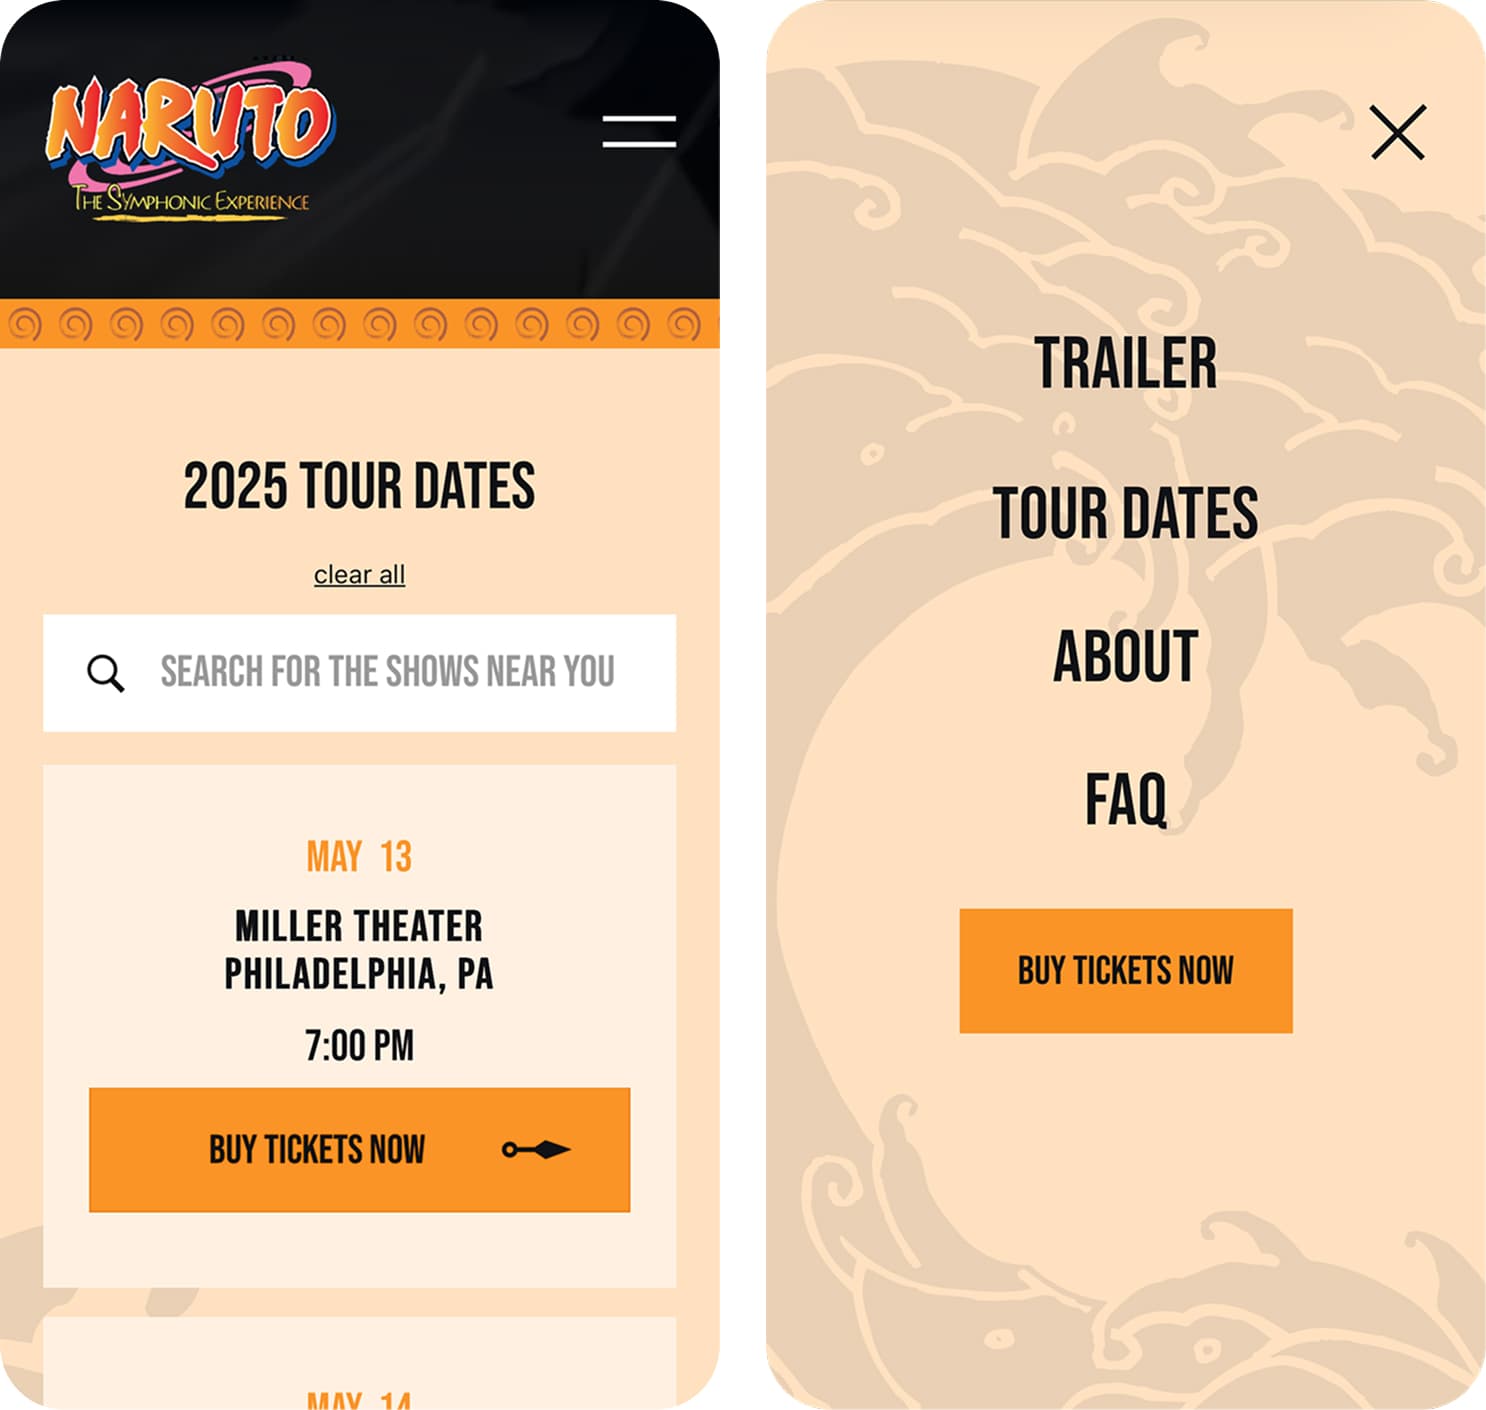The height and width of the screenshot is (1410, 1486).
Task: Click Buy Tickets Now in menu overlay
Action: click(x=1126, y=970)
